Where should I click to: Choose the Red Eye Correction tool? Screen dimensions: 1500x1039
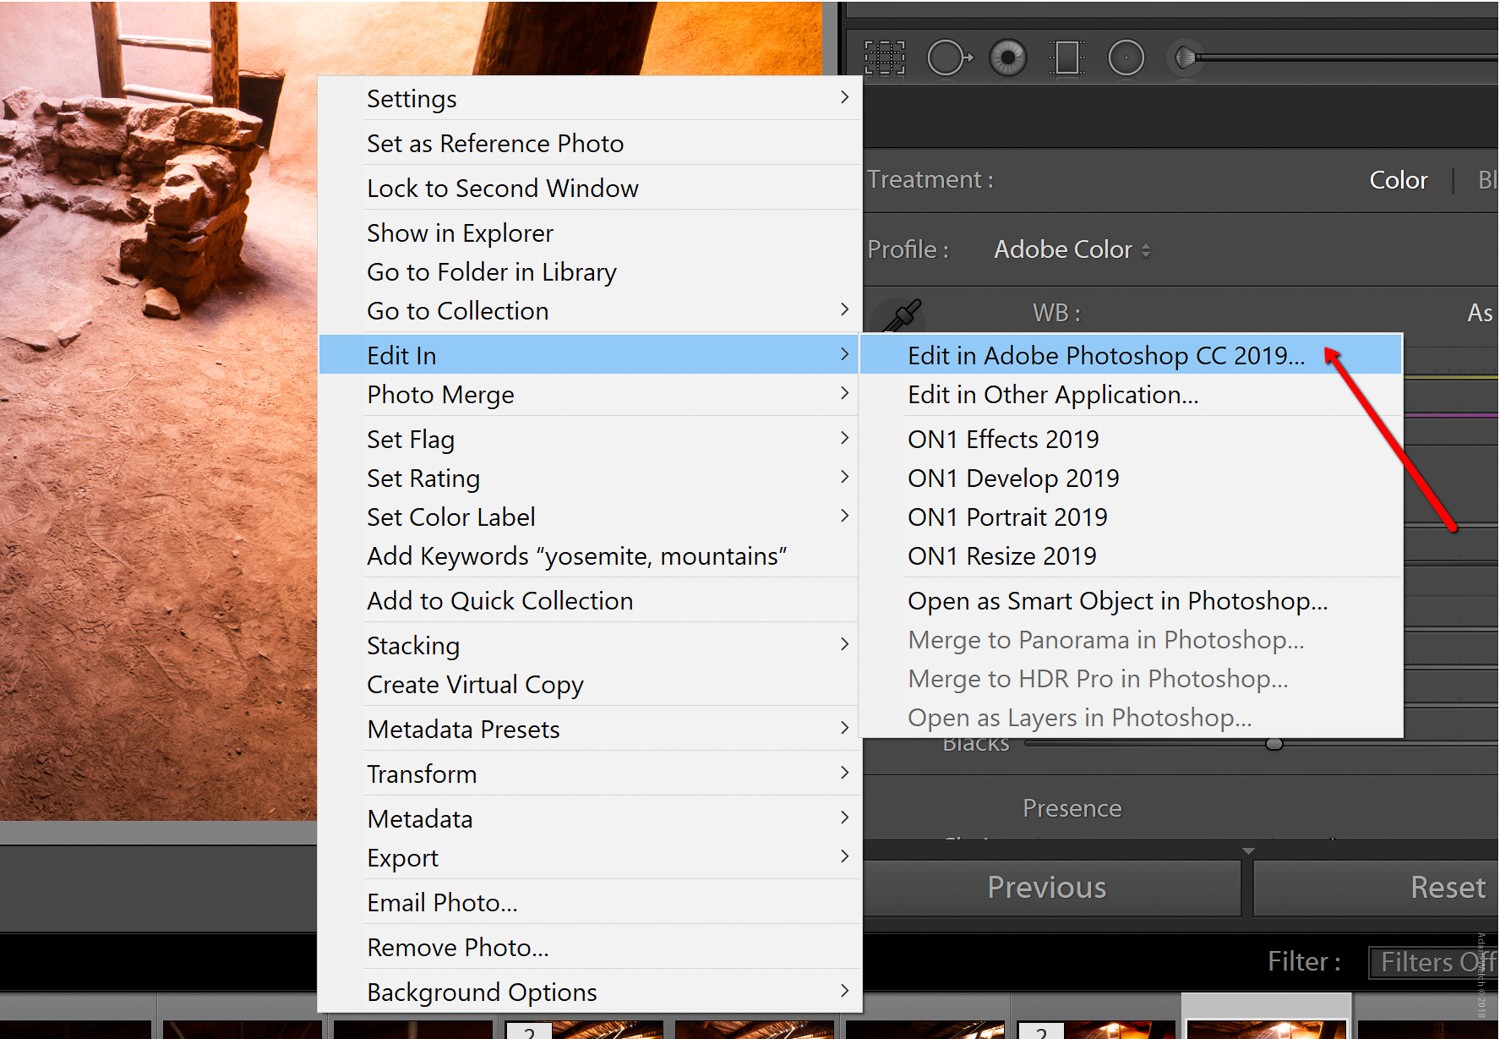tap(1008, 58)
